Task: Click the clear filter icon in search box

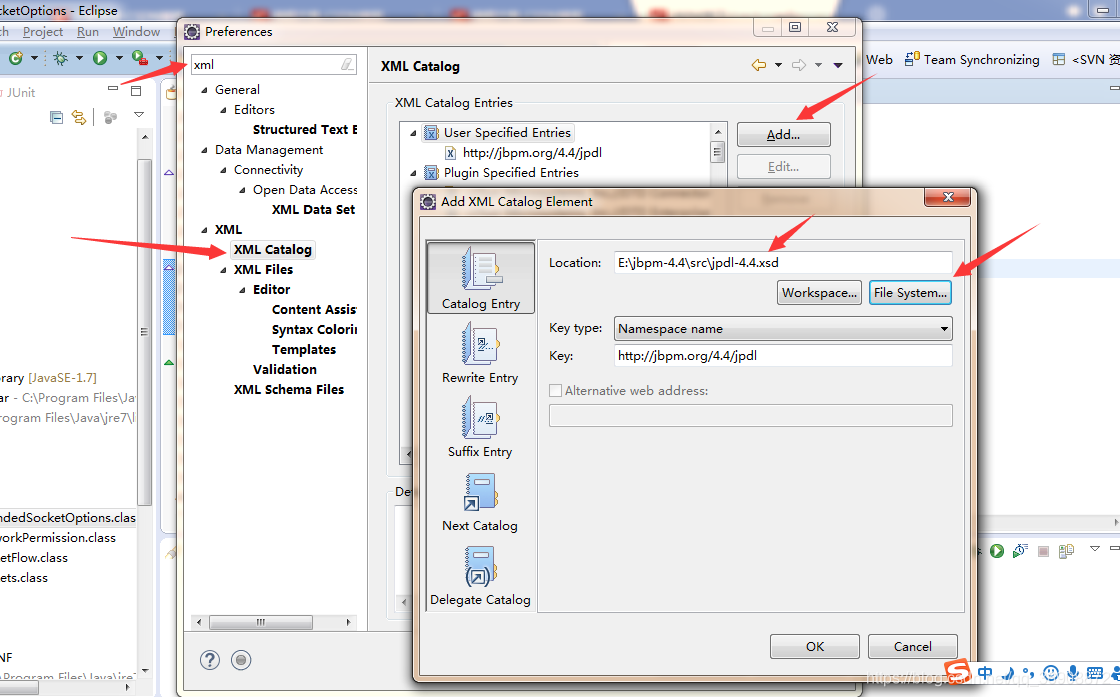Action: click(347, 64)
